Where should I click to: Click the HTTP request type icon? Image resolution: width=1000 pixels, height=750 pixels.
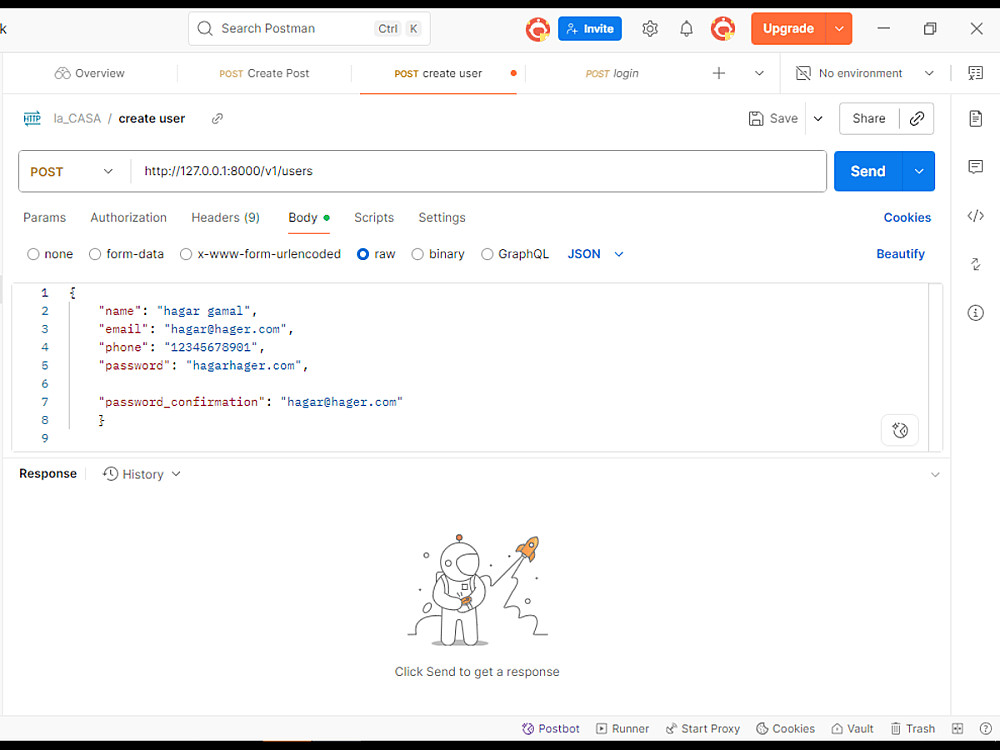(32, 119)
